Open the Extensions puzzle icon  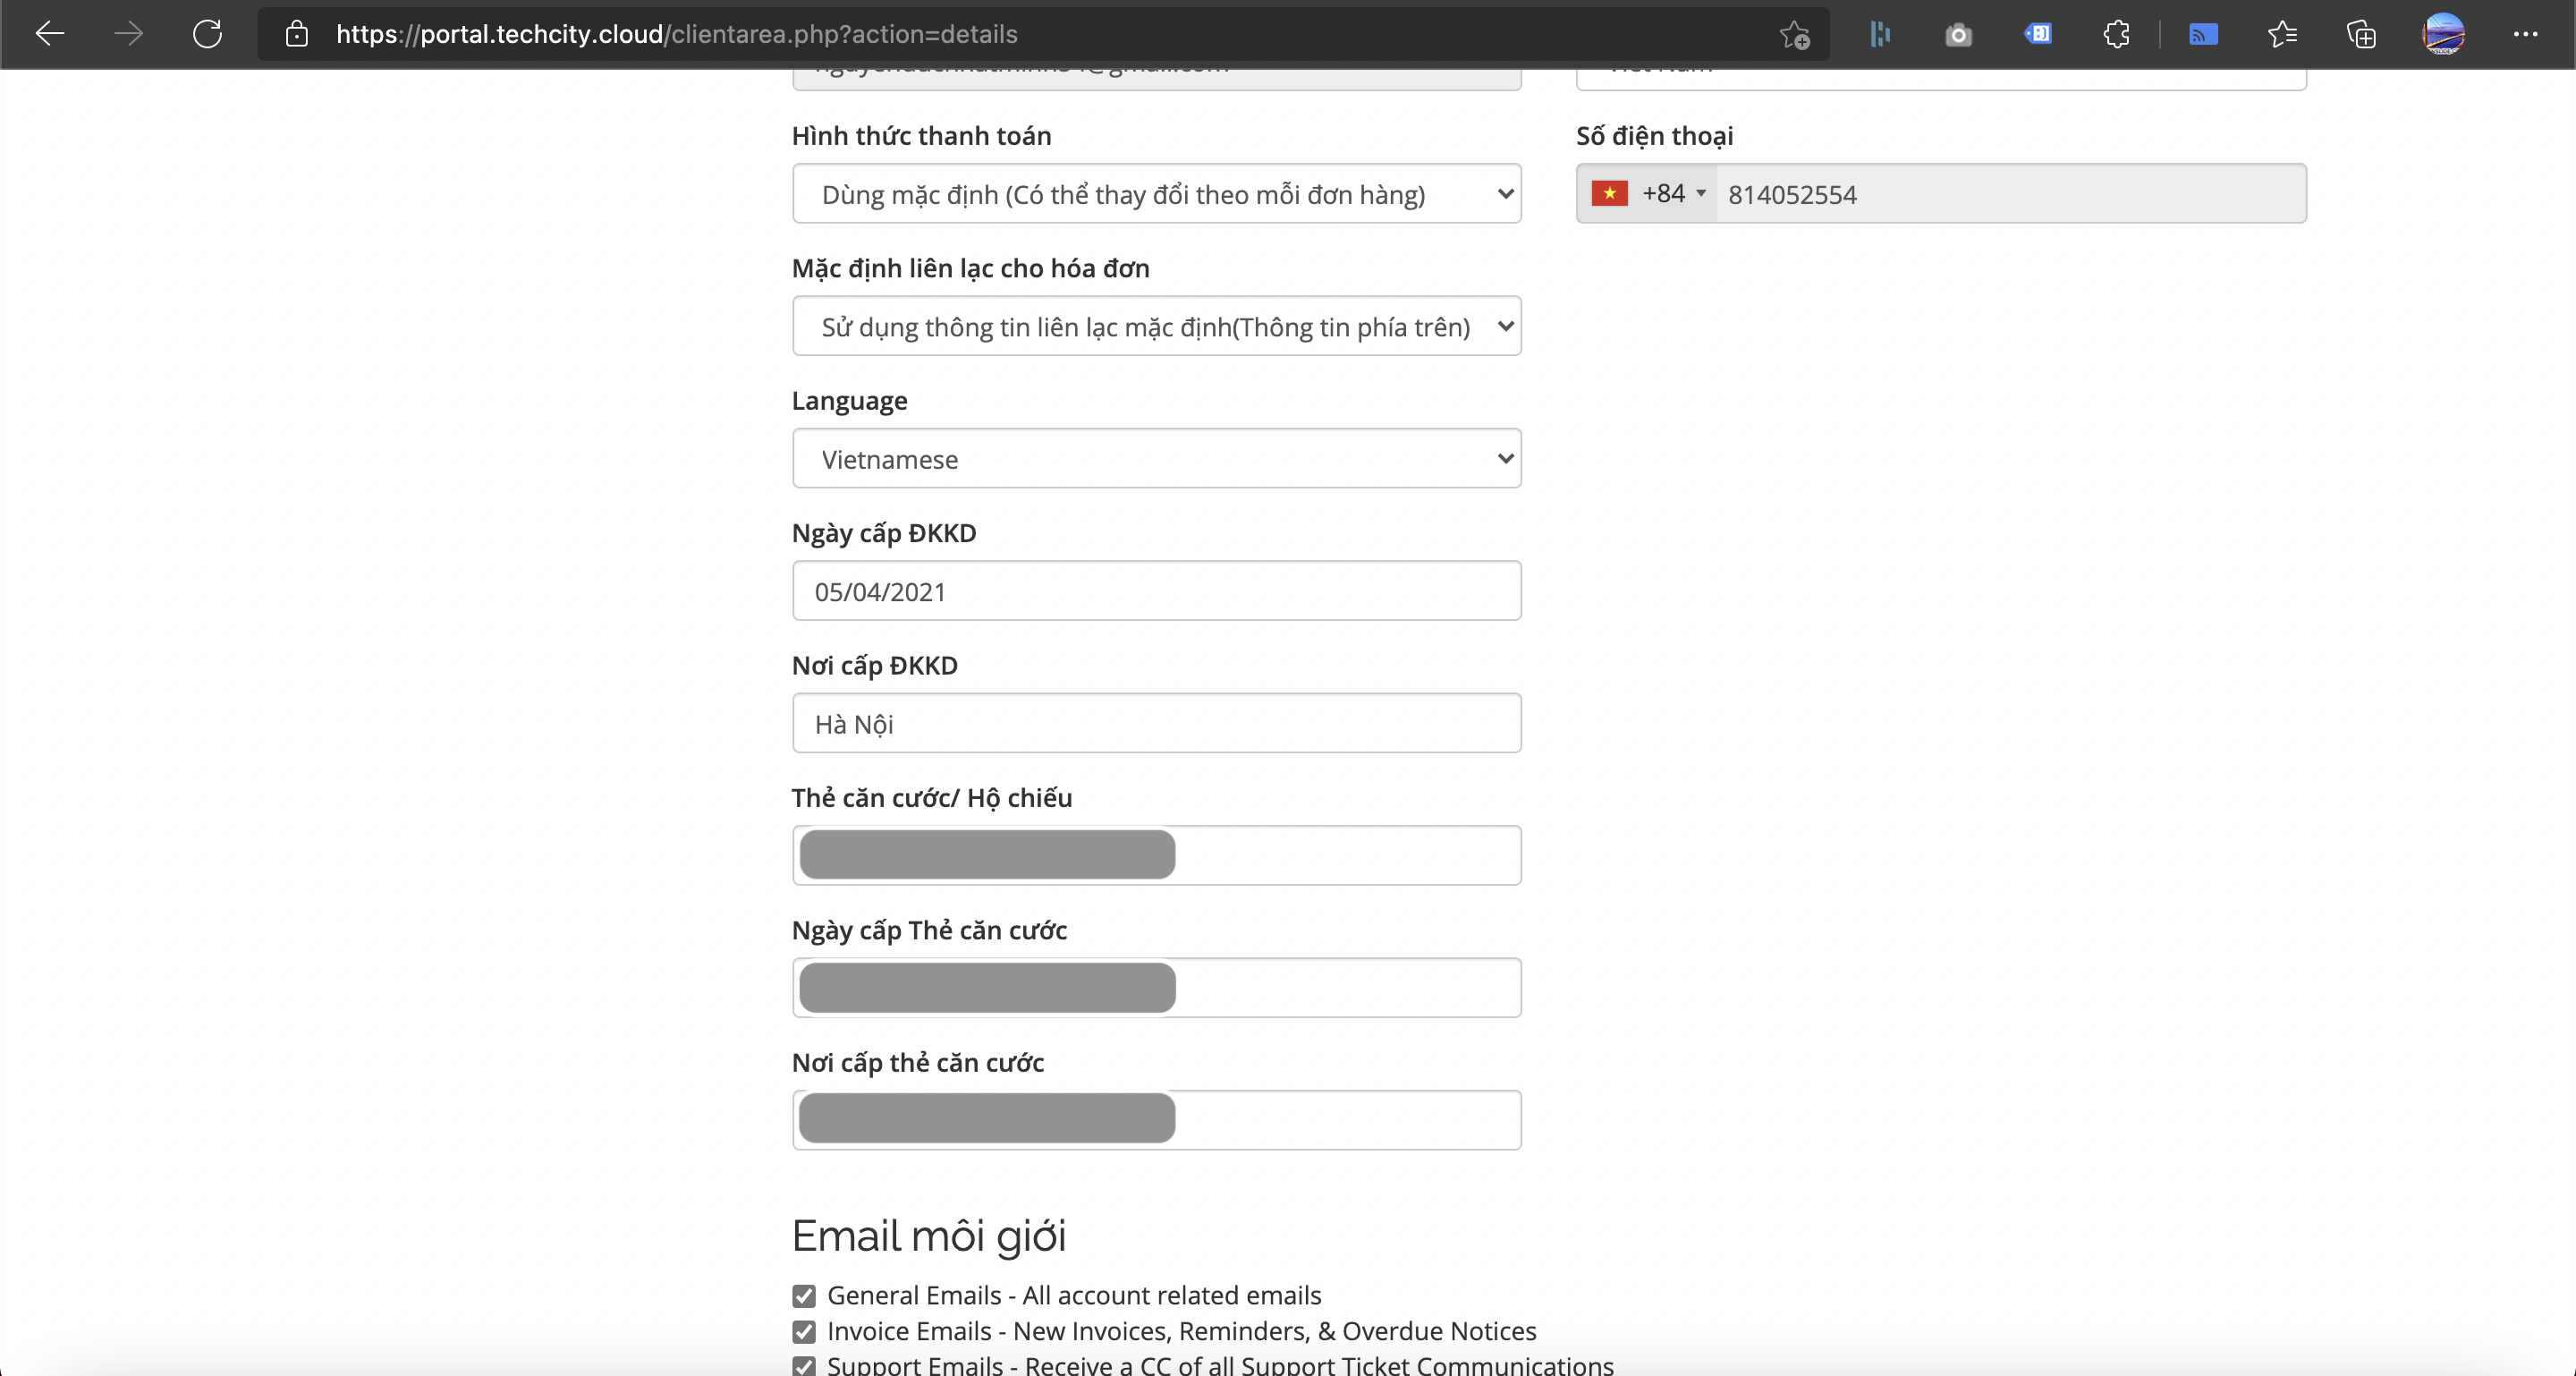point(2116,34)
